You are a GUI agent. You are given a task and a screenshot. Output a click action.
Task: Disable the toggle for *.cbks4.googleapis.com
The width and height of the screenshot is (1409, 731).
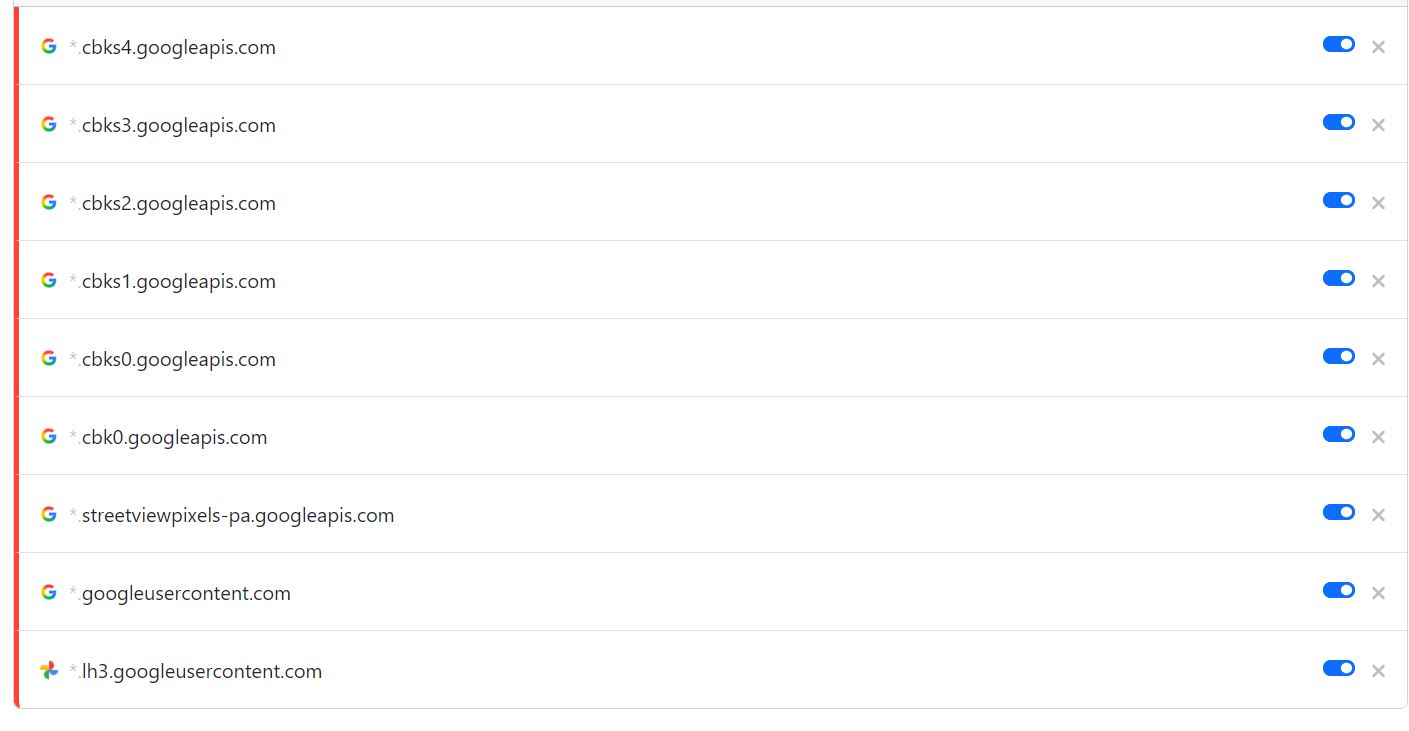[1338, 44]
